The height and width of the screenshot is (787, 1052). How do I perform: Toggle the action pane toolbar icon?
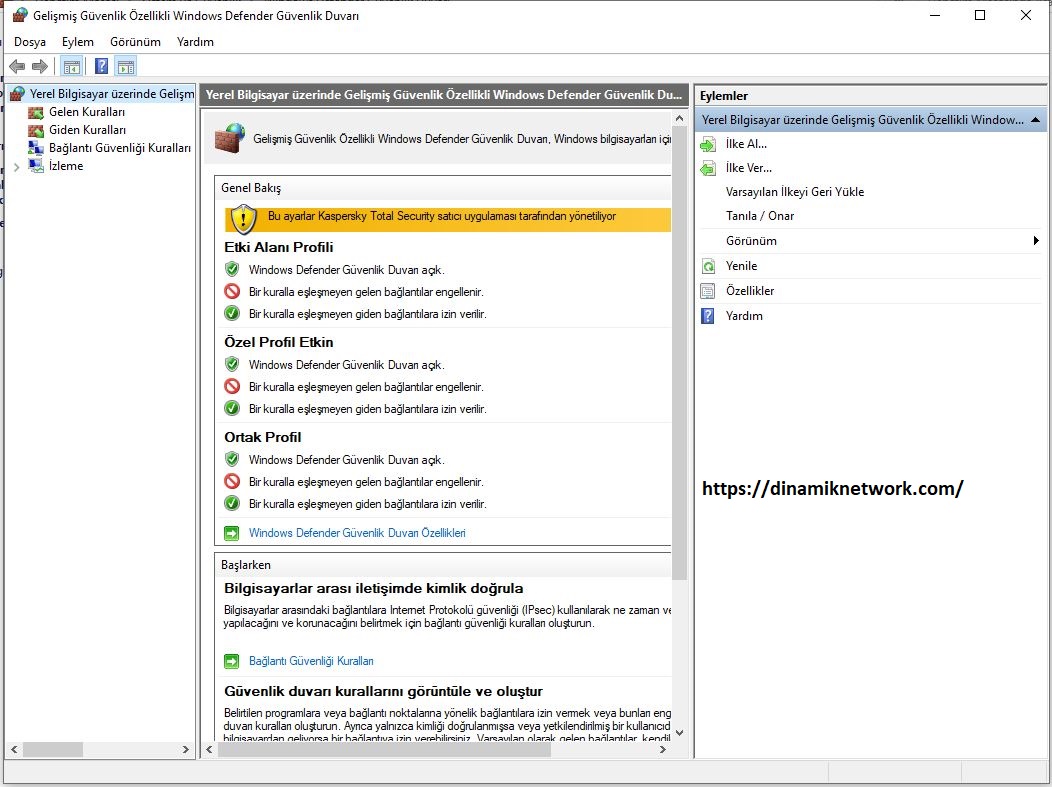pos(126,66)
